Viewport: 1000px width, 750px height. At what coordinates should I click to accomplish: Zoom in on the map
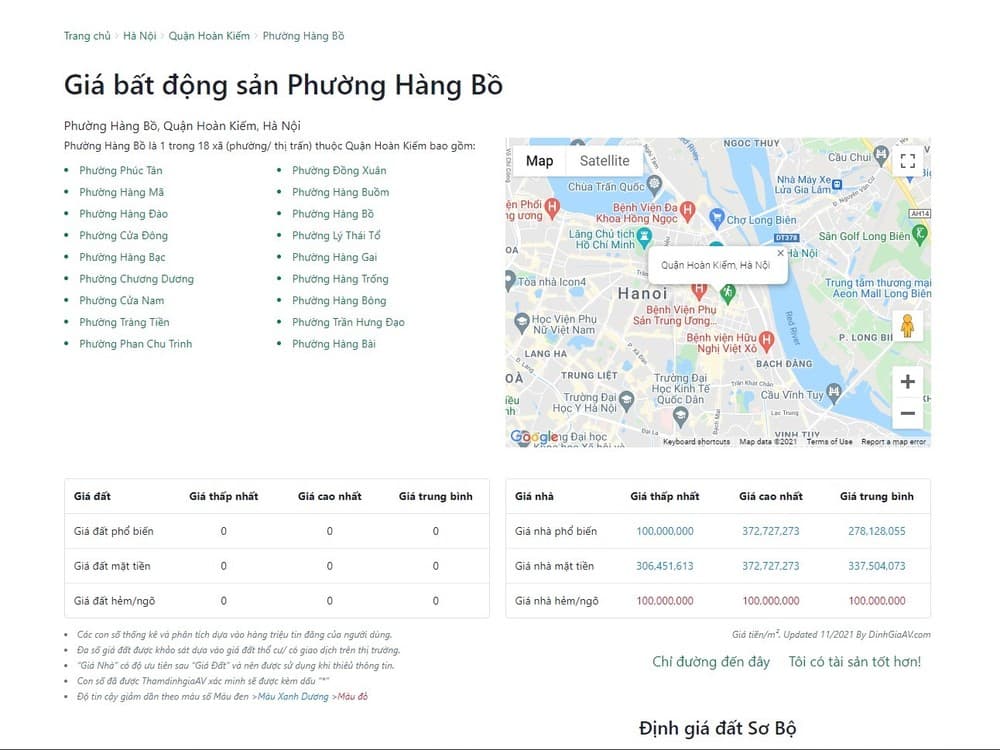908,381
